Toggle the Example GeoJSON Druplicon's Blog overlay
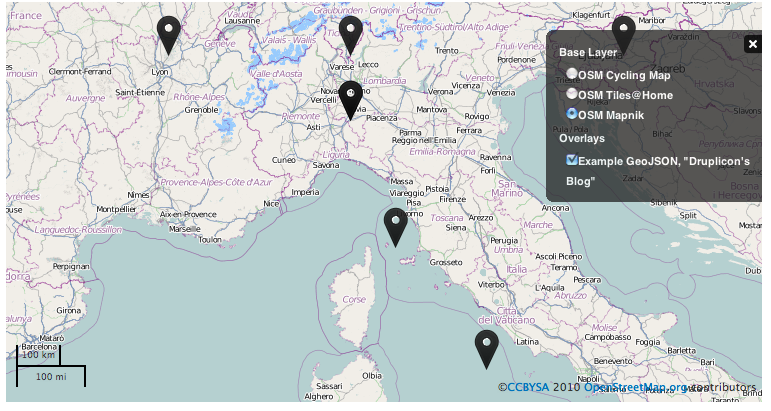Viewport: 771px width, 411px height. (x=571, y=159)
